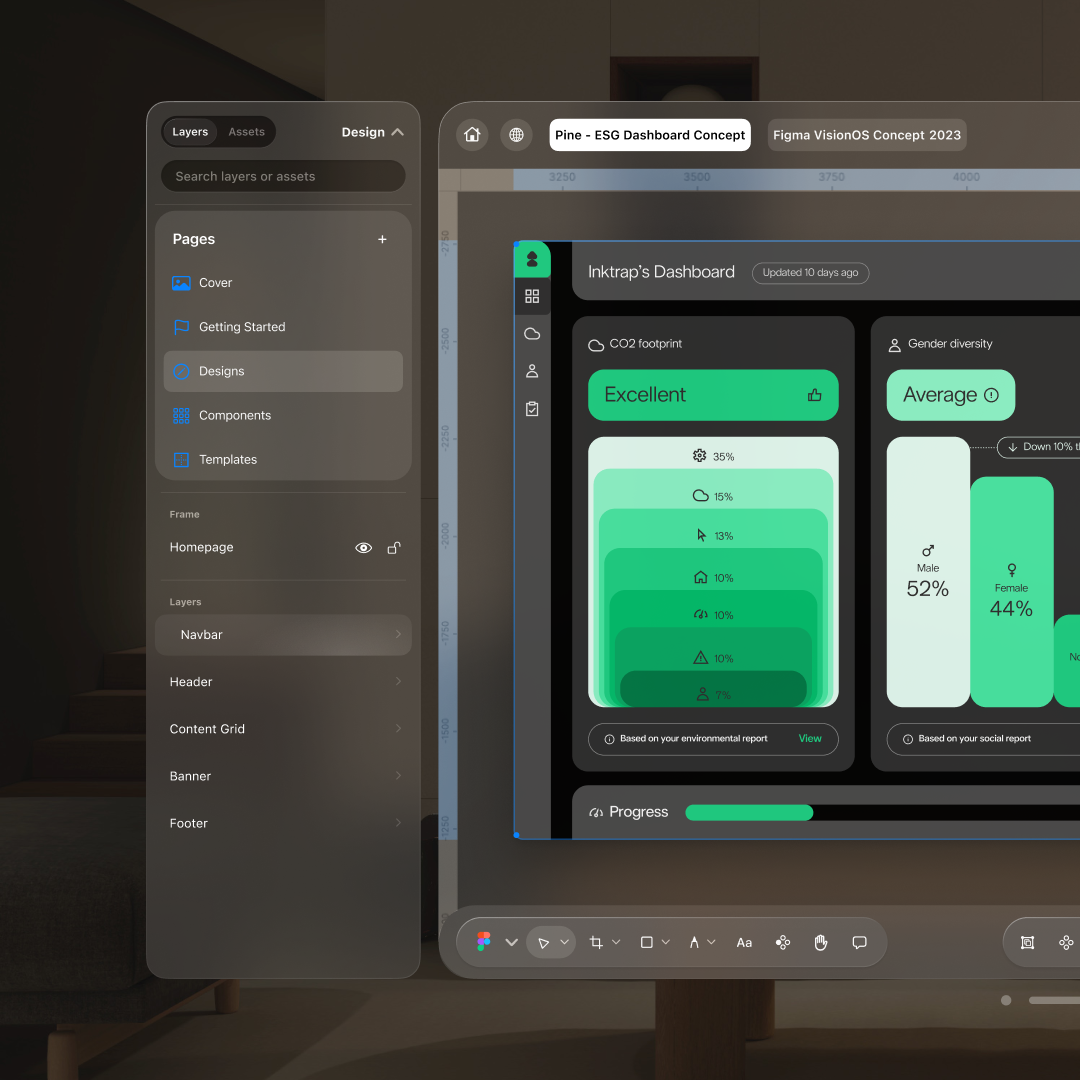Select the Comment bubble tool
Screen dimensions: 1080x1080
pyautogui.click(x=859, y=942)
